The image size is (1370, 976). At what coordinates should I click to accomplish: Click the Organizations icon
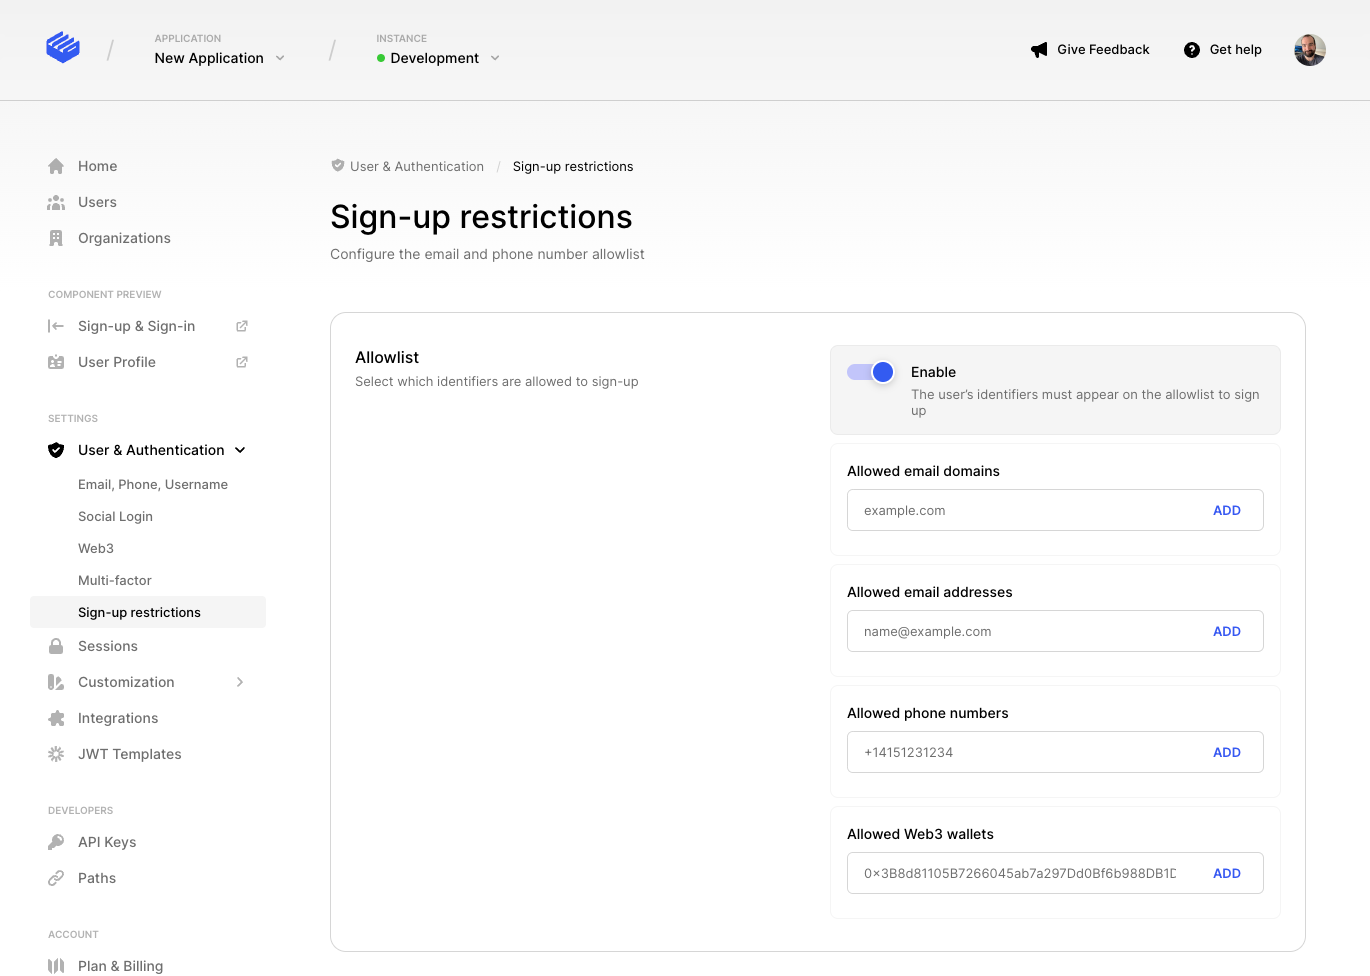point(57,238)
